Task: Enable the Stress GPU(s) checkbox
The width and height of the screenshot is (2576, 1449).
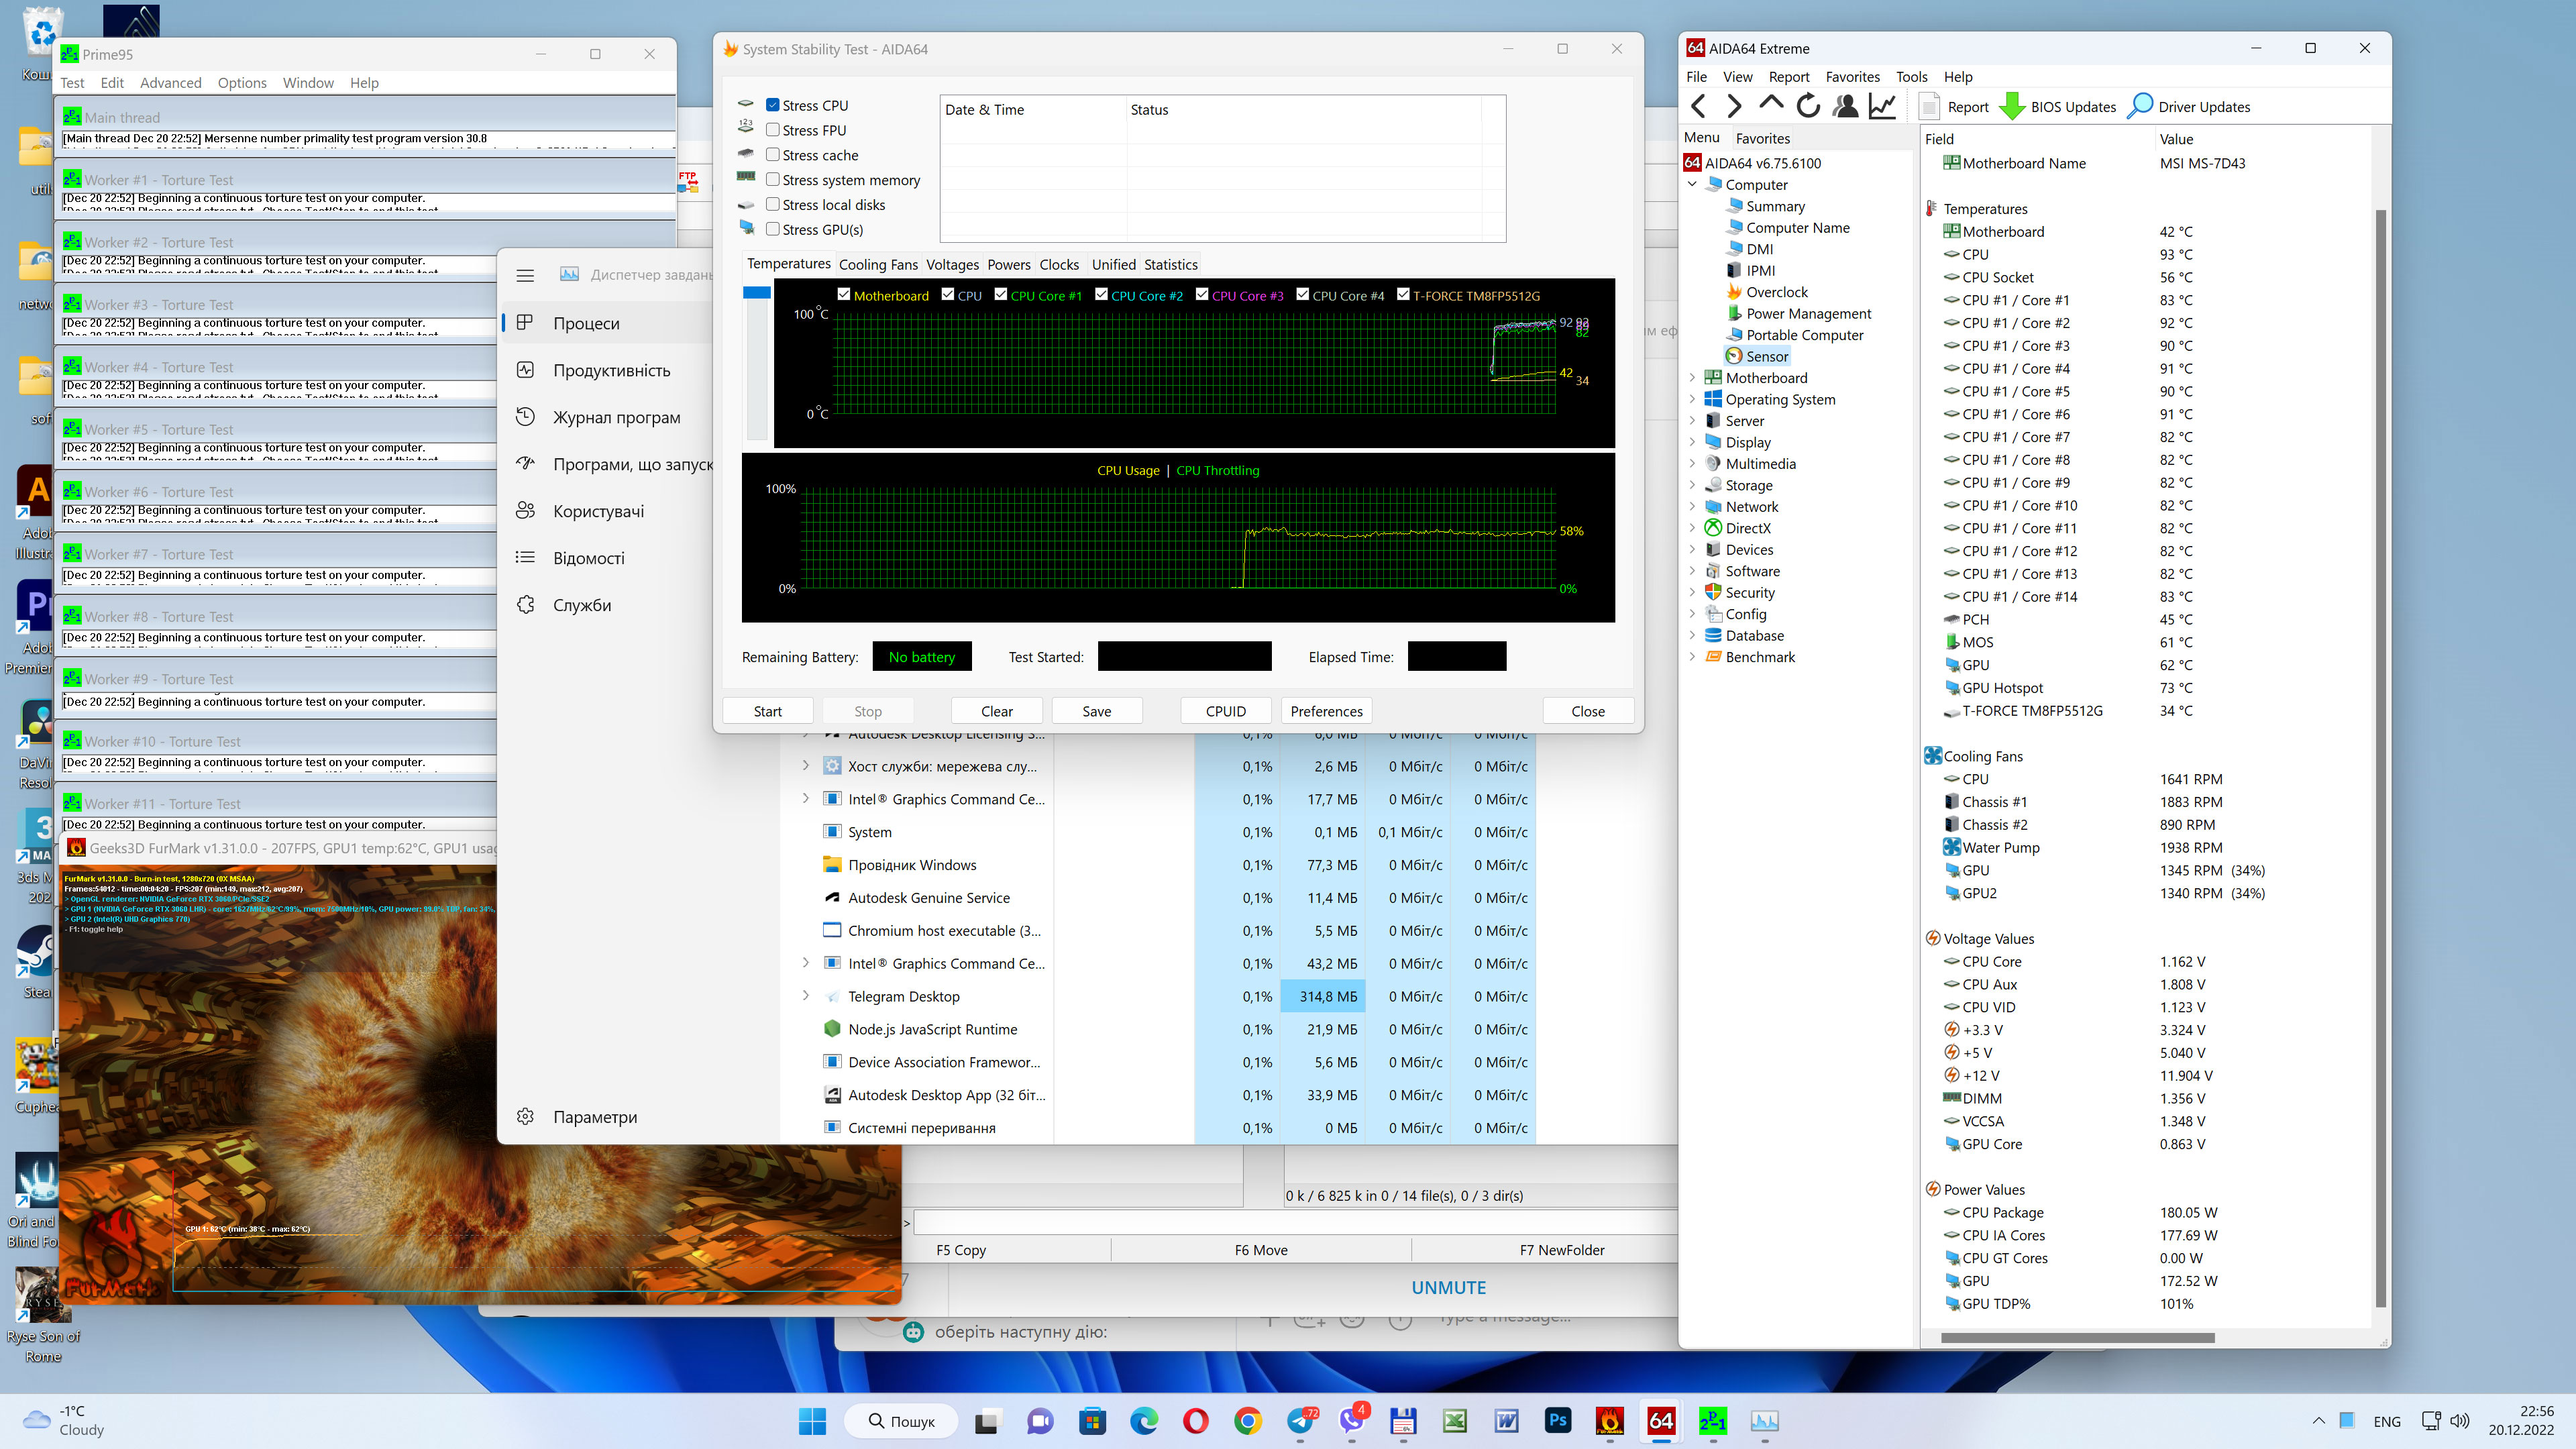Action: 773,230
